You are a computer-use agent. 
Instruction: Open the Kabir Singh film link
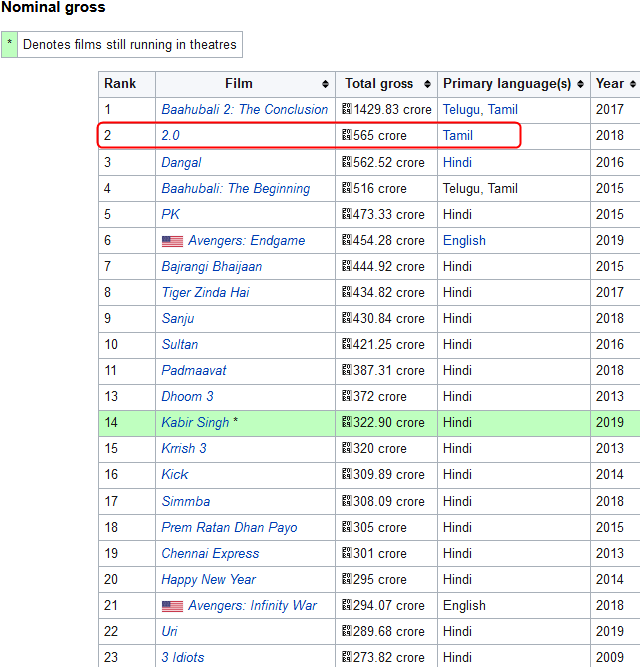(x=195, y=422)
